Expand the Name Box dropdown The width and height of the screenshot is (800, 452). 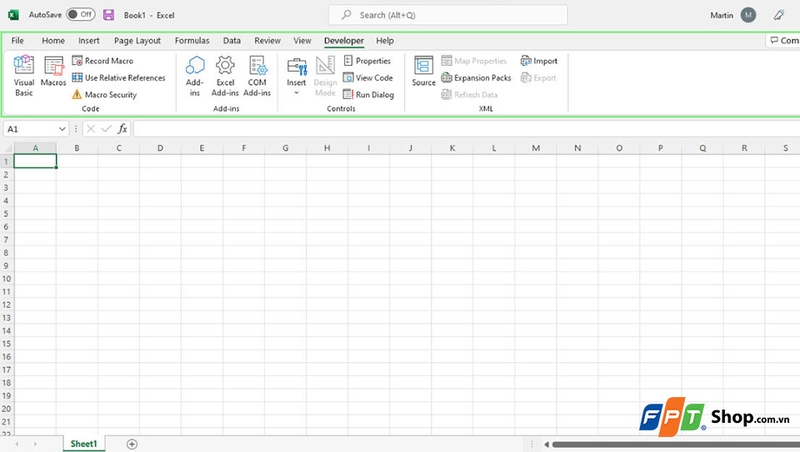pyautogui.click(x=62, y=129)
